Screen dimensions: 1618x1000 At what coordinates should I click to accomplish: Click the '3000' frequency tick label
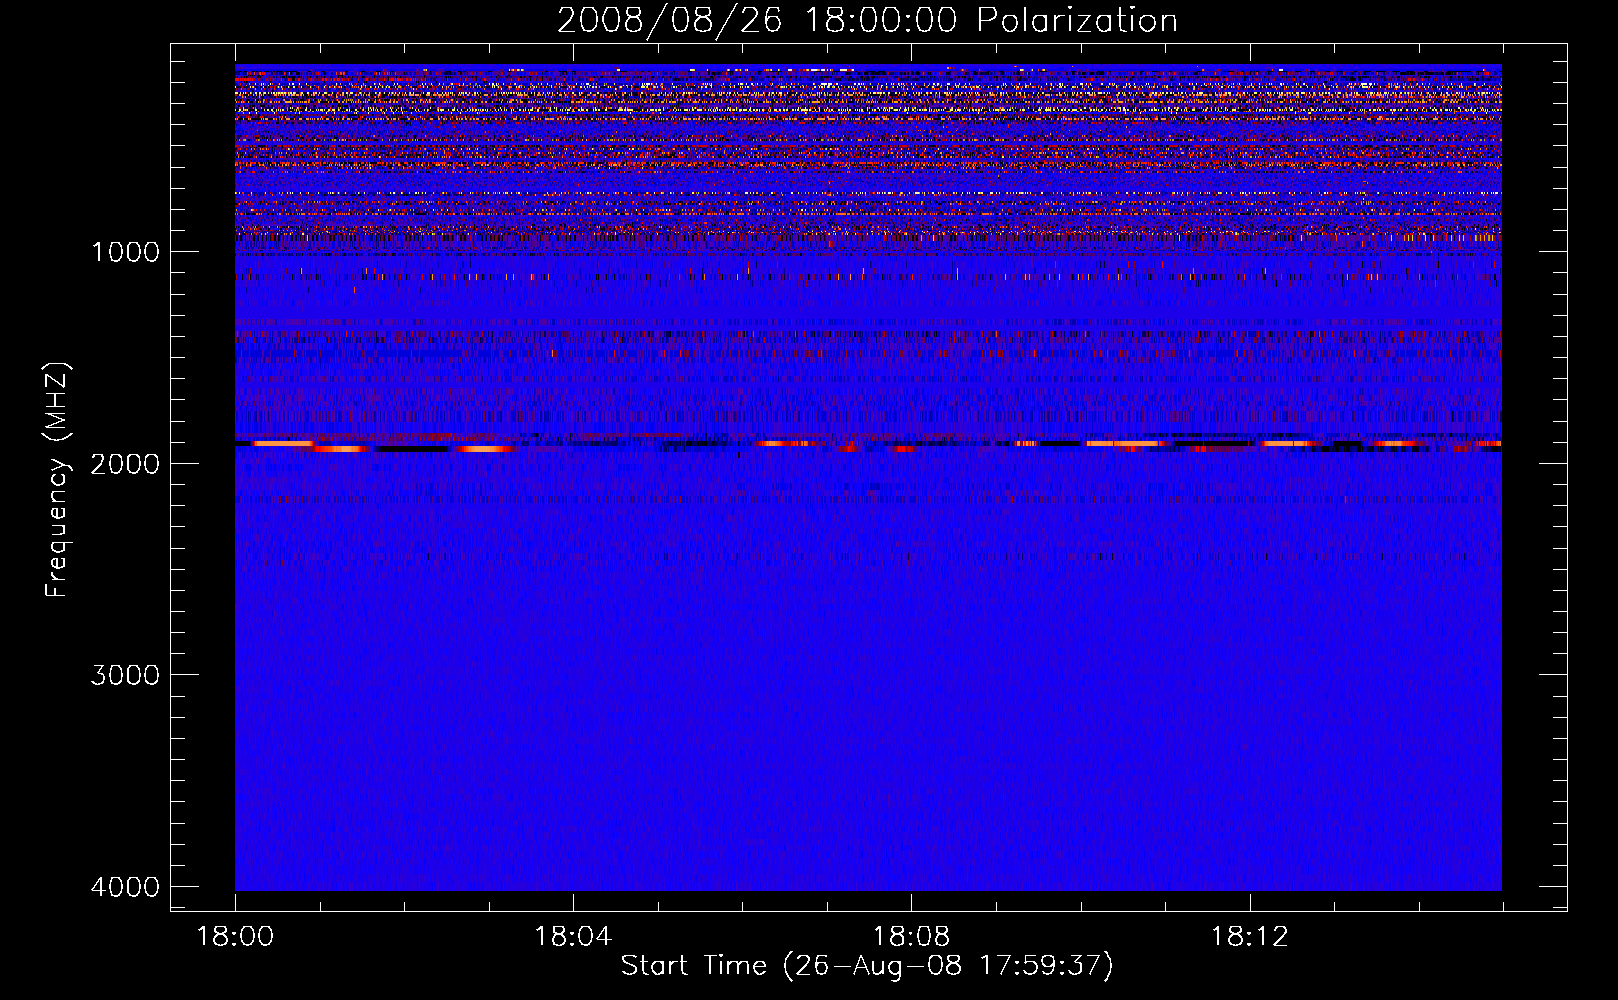[x=125, y=675]
